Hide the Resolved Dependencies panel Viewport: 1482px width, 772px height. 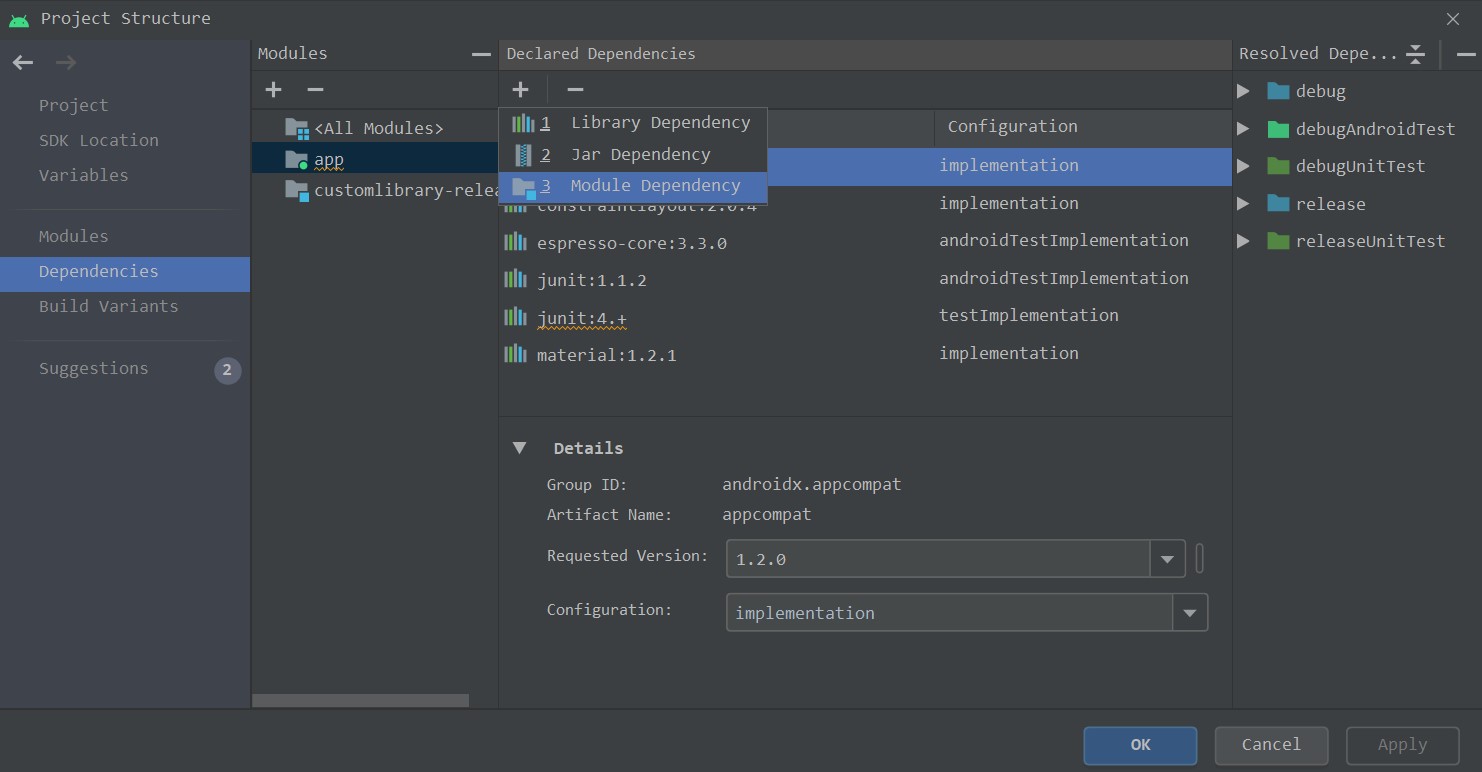coord(1466,54)
